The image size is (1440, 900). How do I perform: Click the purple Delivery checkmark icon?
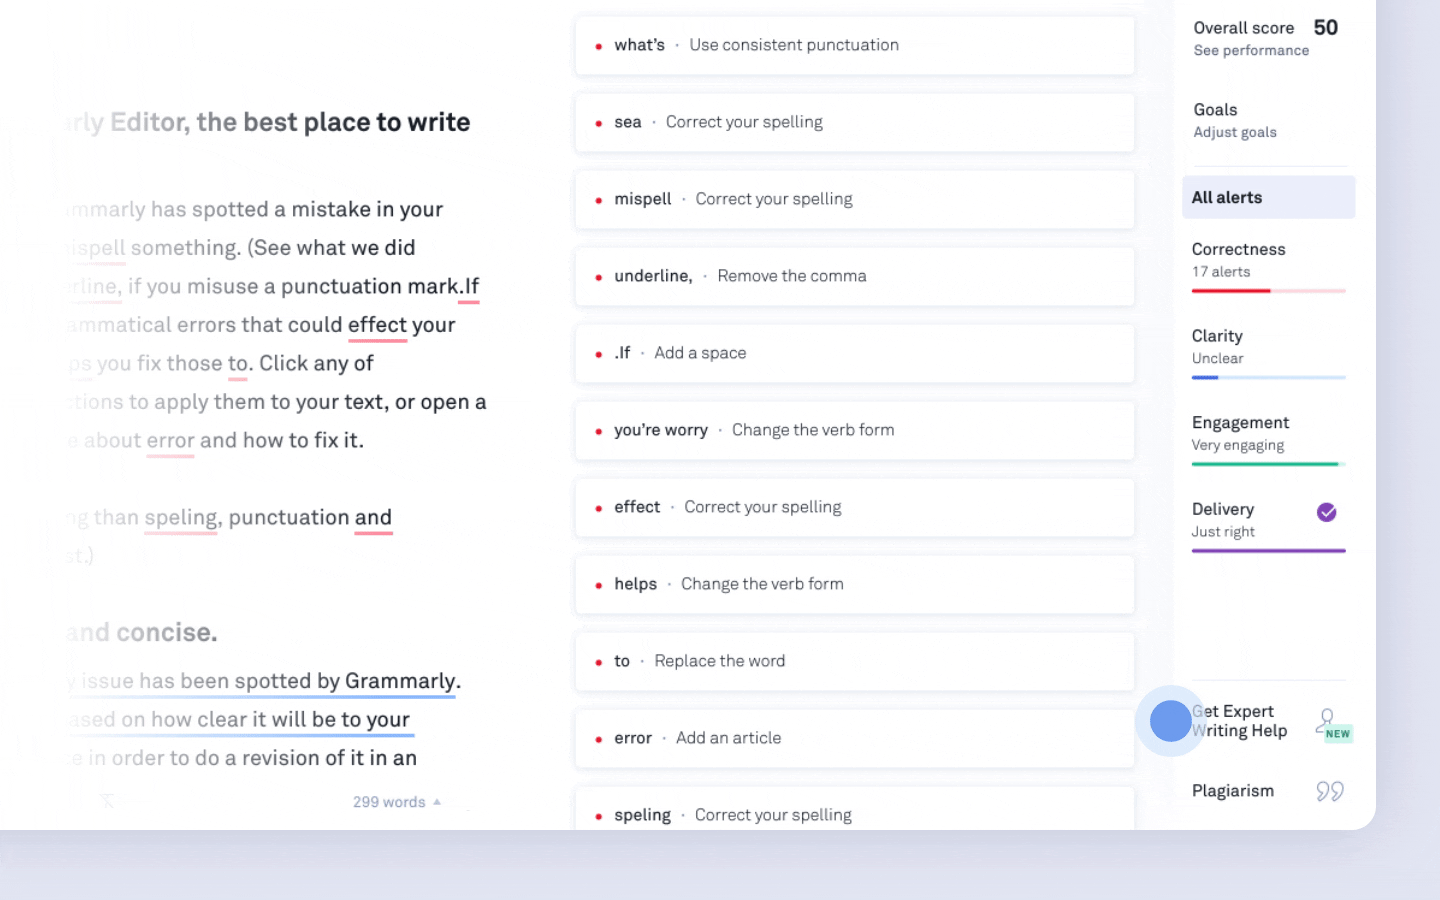point(1326,512)
